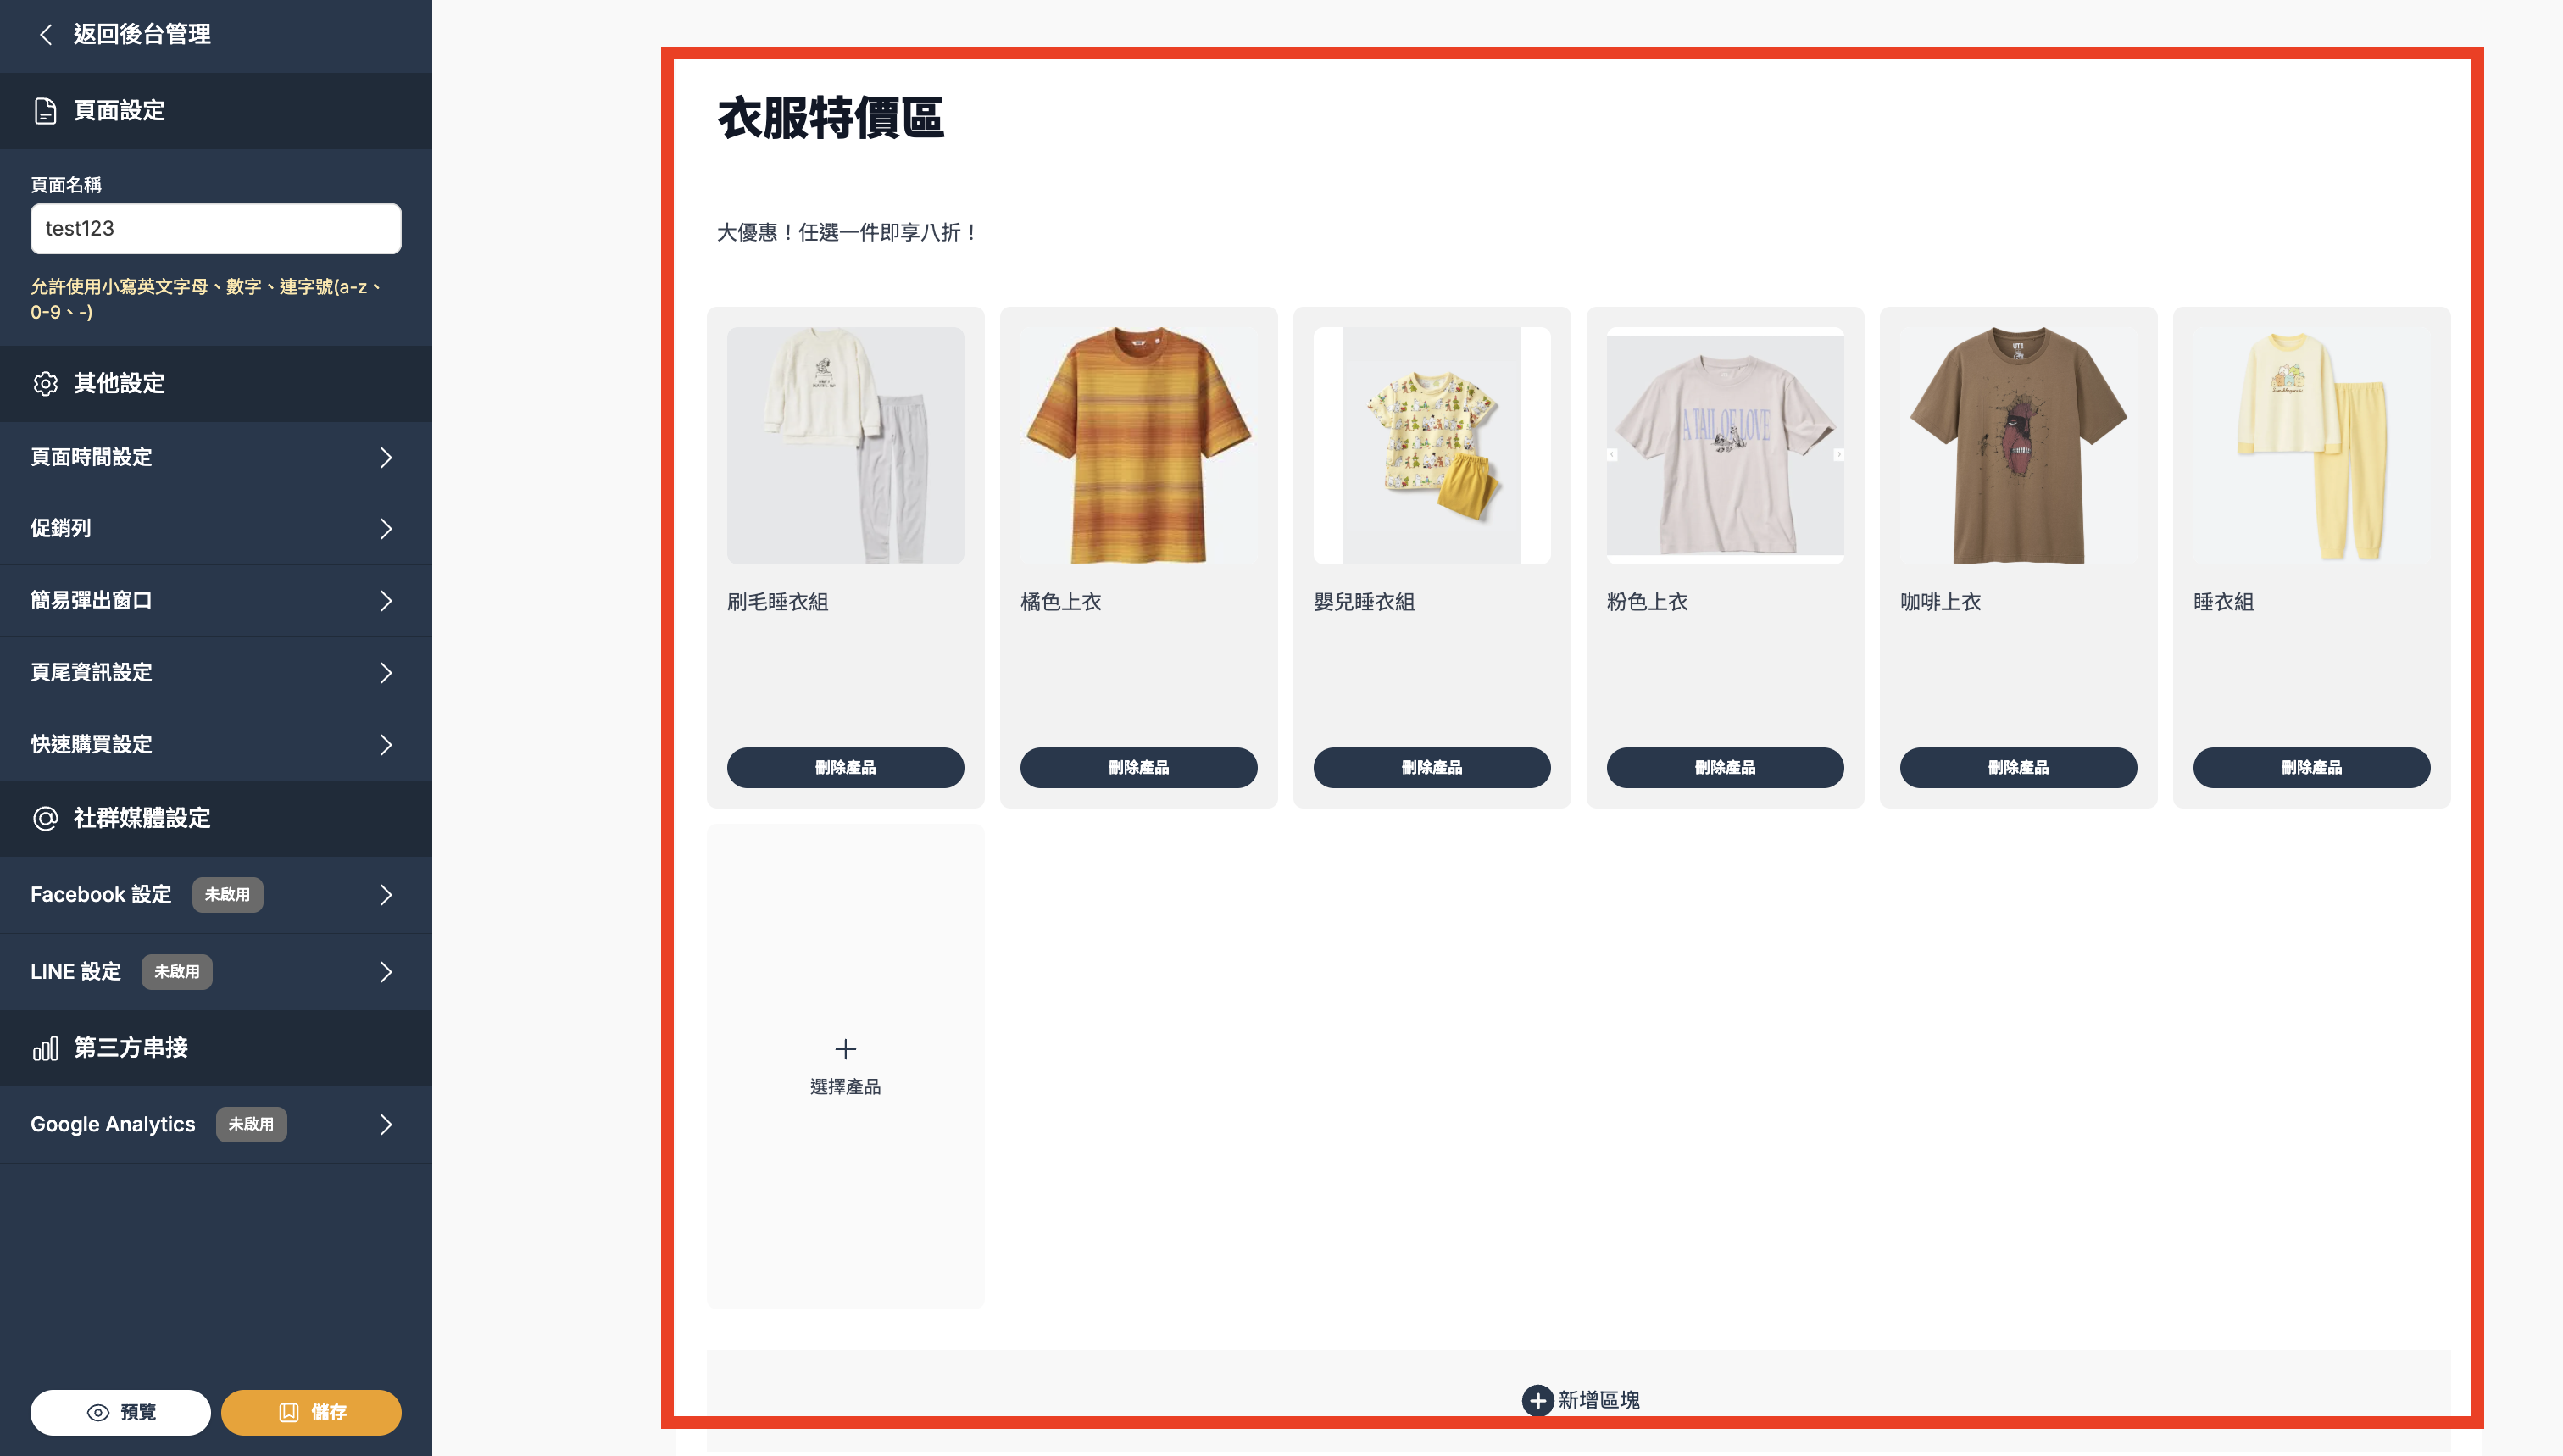Click the third-party integration chart icon
Viewport: 2563px width, 1456px height.
pos(45,1048)
